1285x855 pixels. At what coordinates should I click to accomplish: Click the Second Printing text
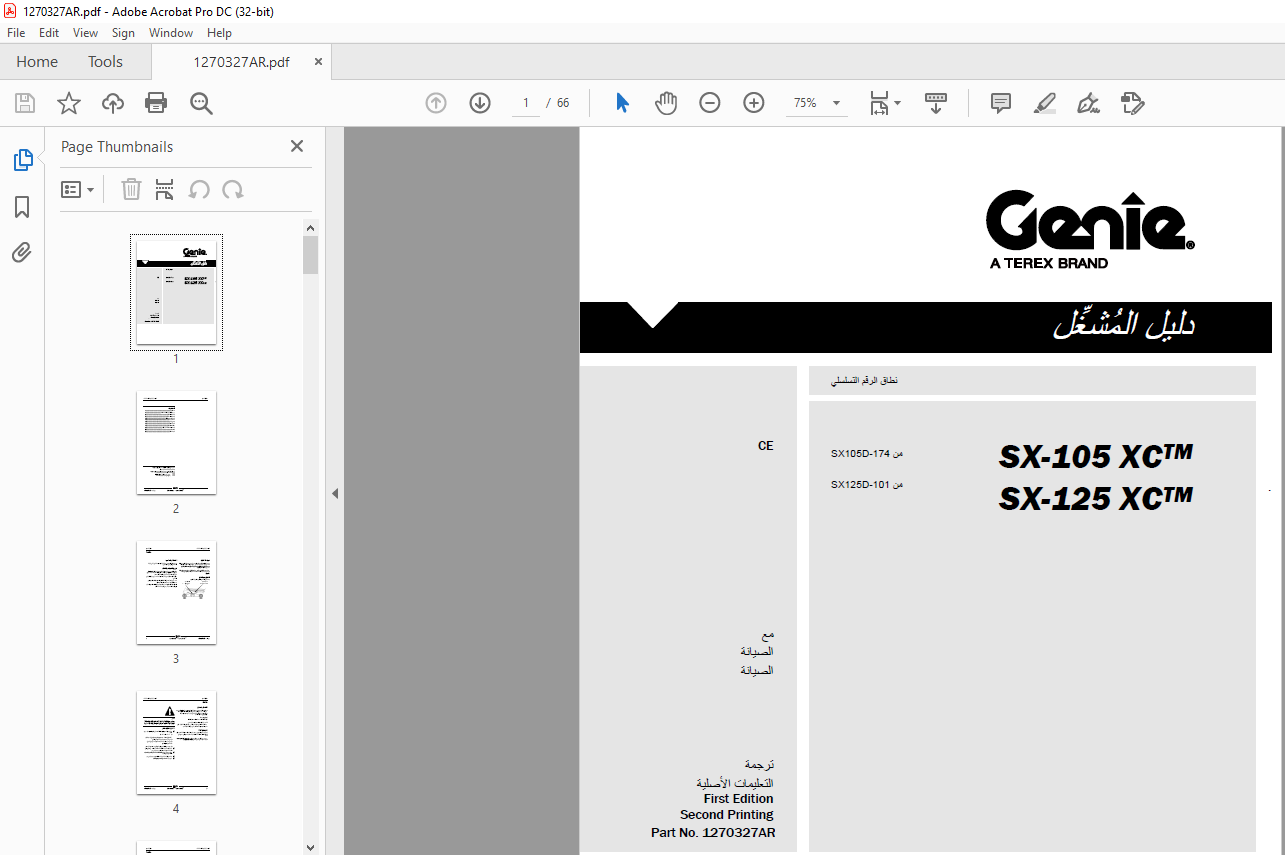pyautogui.click(x=727, y=815)
